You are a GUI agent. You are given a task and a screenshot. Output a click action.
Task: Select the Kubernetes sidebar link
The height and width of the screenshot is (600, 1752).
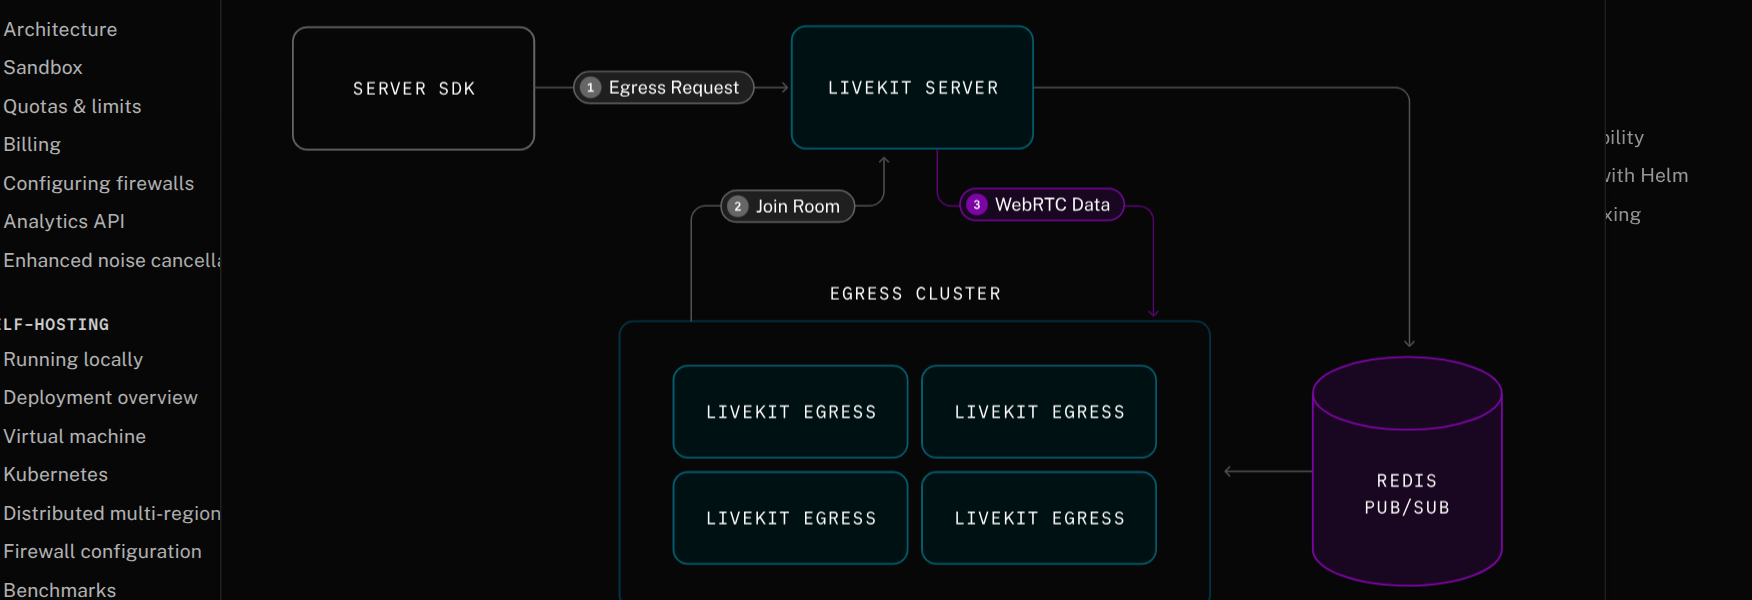click(x=56, y=474)
